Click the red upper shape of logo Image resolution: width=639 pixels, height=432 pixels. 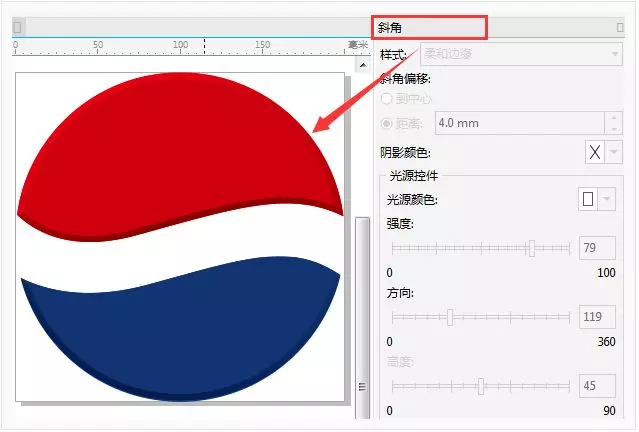(x=179, y=157)
